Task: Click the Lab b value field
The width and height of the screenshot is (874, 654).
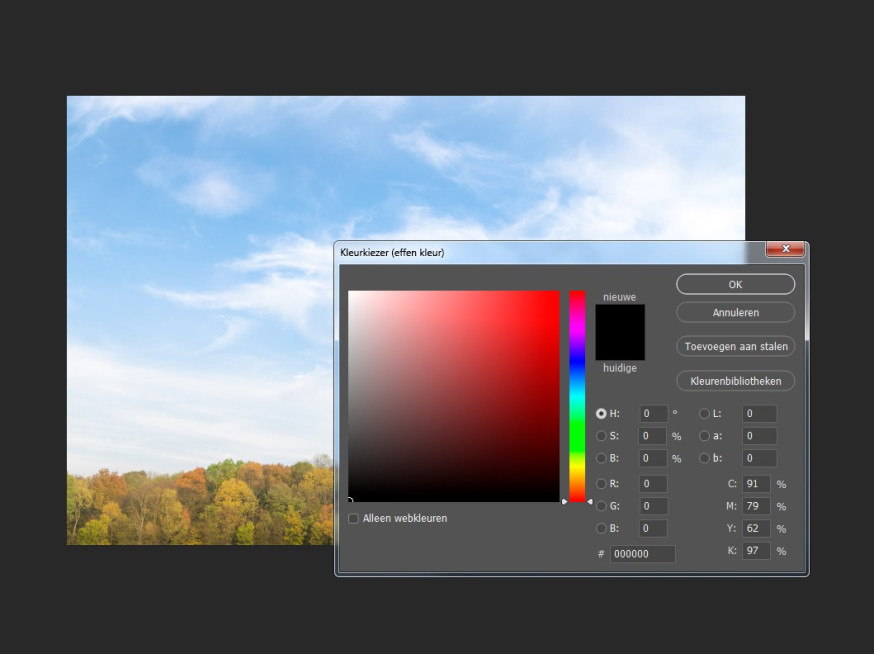Action: [759, 458]
